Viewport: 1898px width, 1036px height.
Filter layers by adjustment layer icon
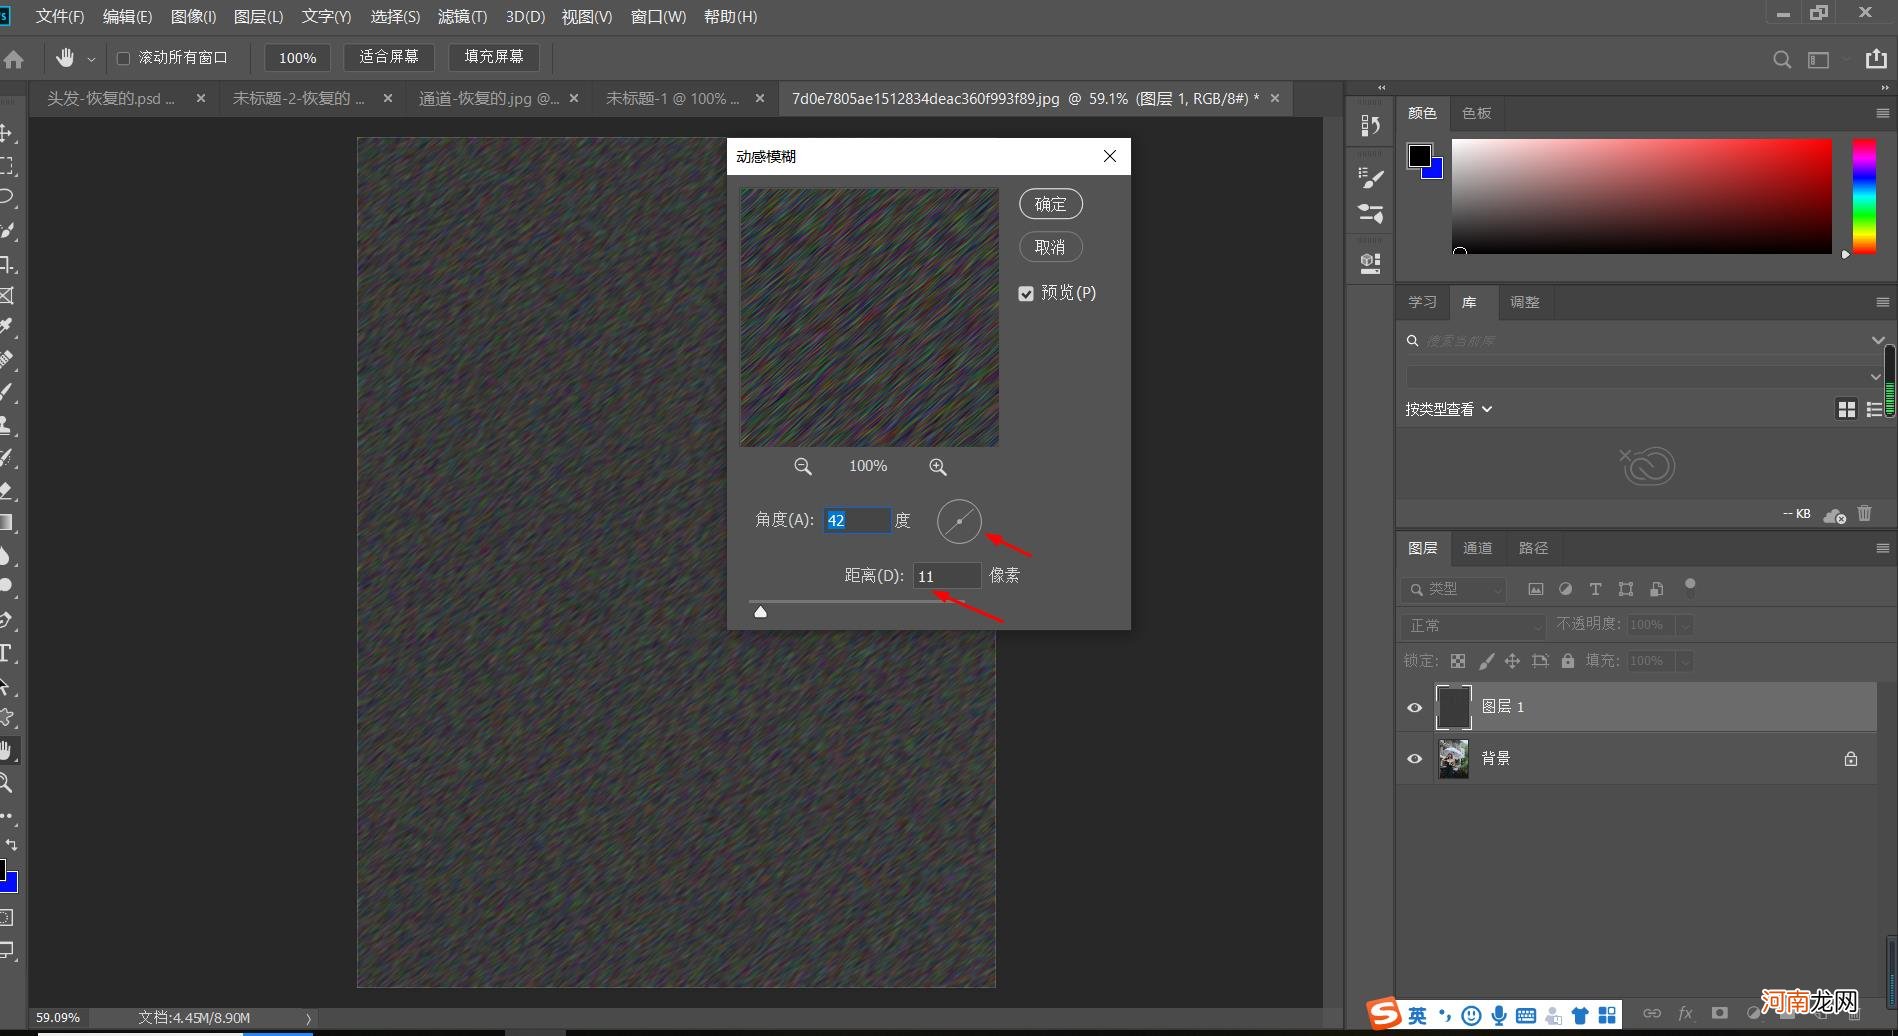pyautogui.click(x=1566, y=589)
